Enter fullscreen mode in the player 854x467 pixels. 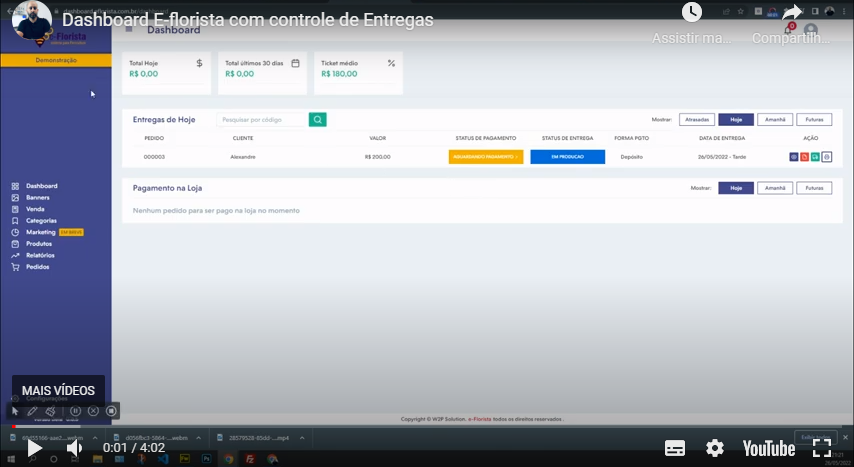coord(822,448)
